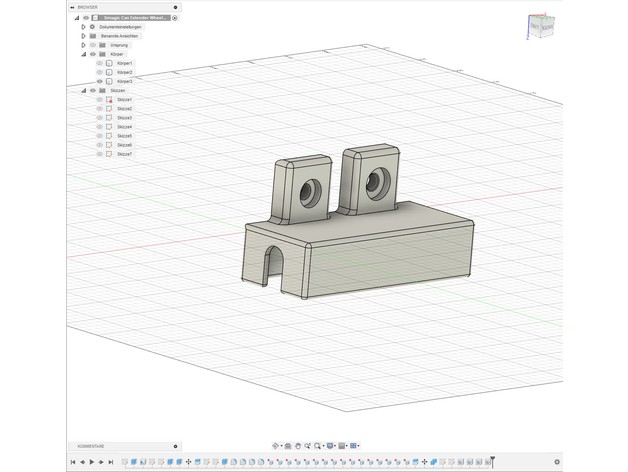This screenshot has height=472, width=628.
Task: Toggle visibility of Körper1
Action: [x=100, y=63]
